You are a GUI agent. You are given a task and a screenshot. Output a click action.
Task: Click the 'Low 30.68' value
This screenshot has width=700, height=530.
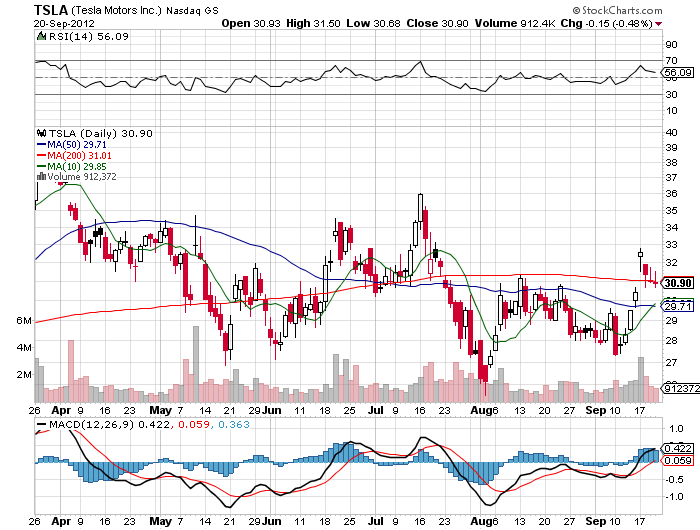click(x=374, y=24)
